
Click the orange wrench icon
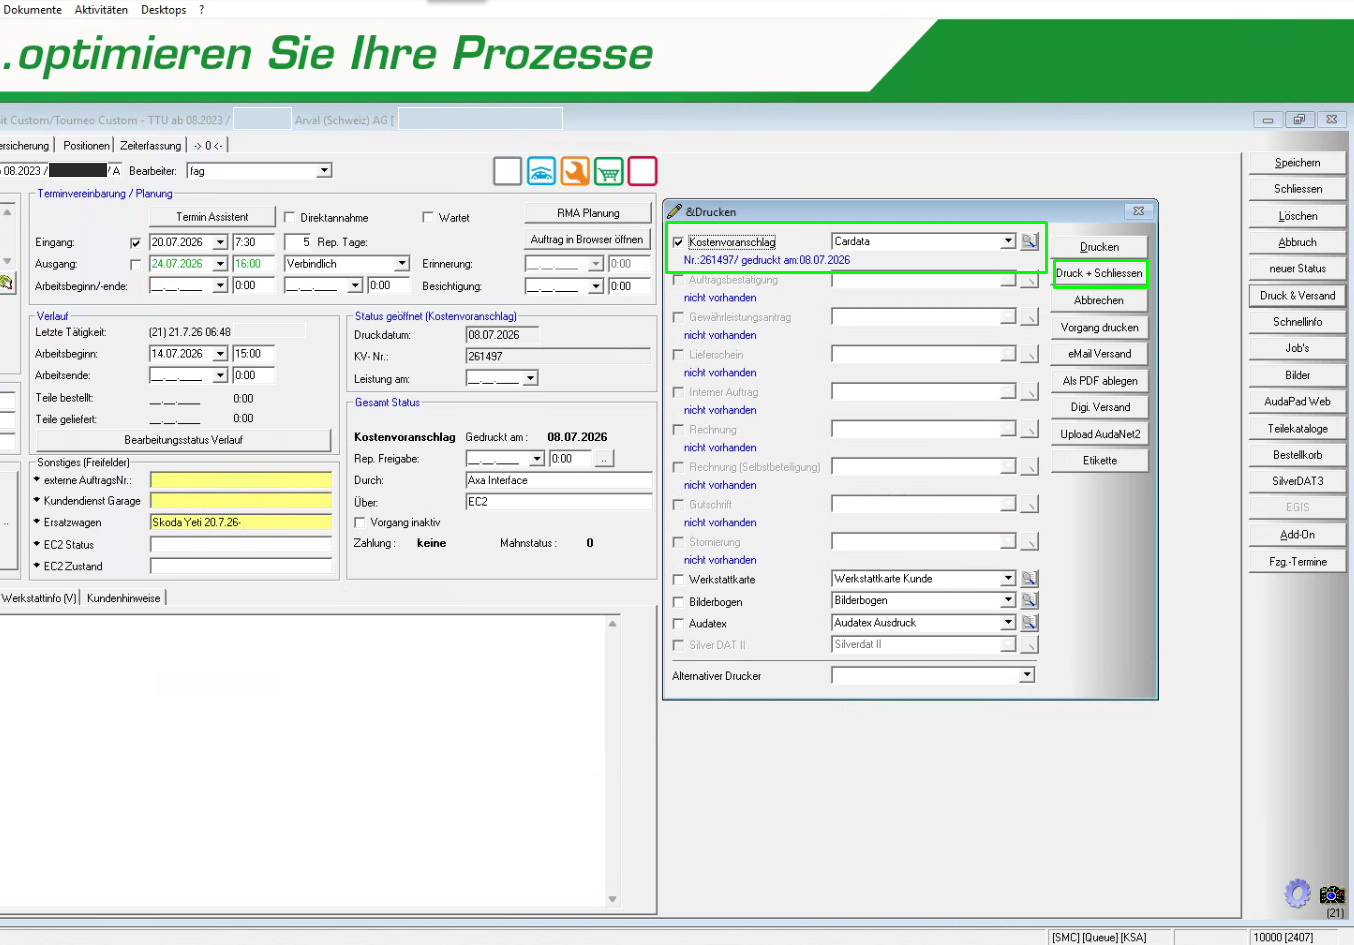click(x=575, y=171)
